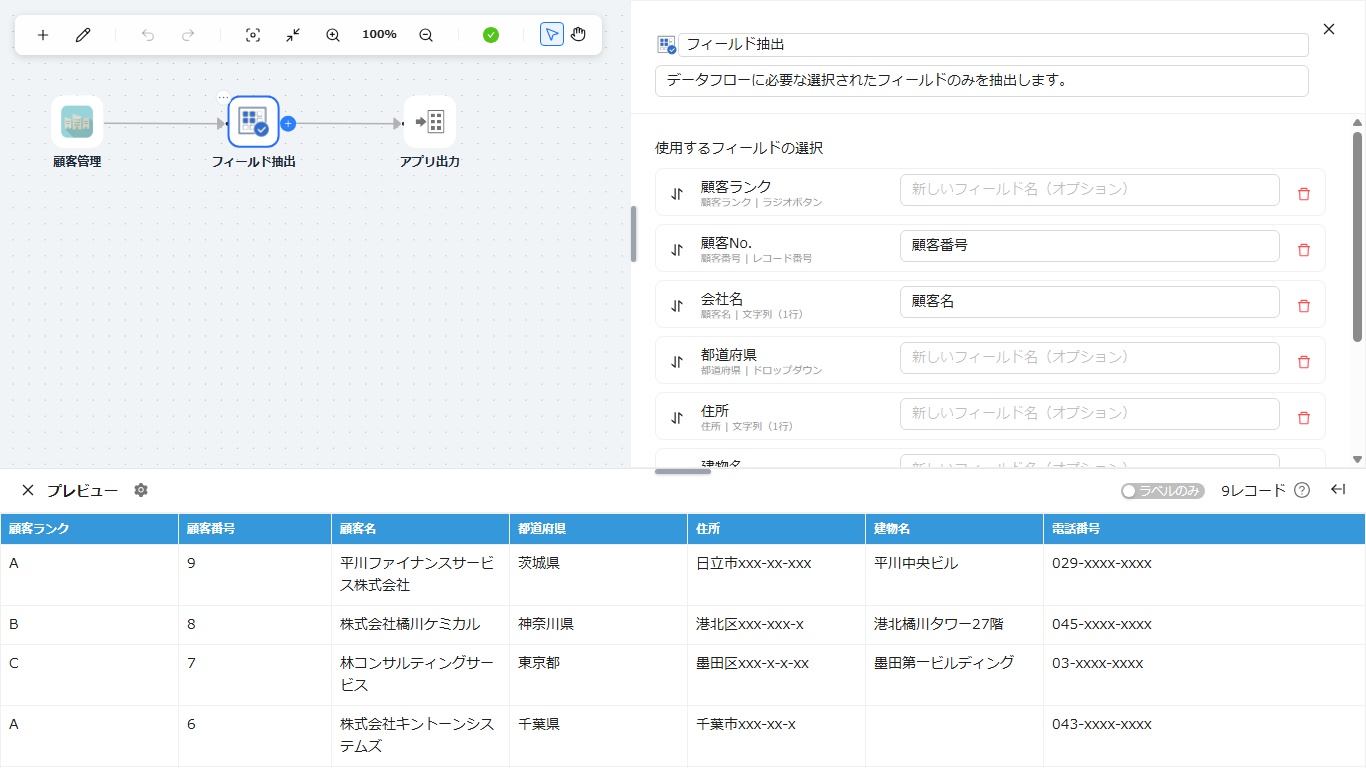Close the preview panel with X
The image size is (1366, 768).
(28, 490)
